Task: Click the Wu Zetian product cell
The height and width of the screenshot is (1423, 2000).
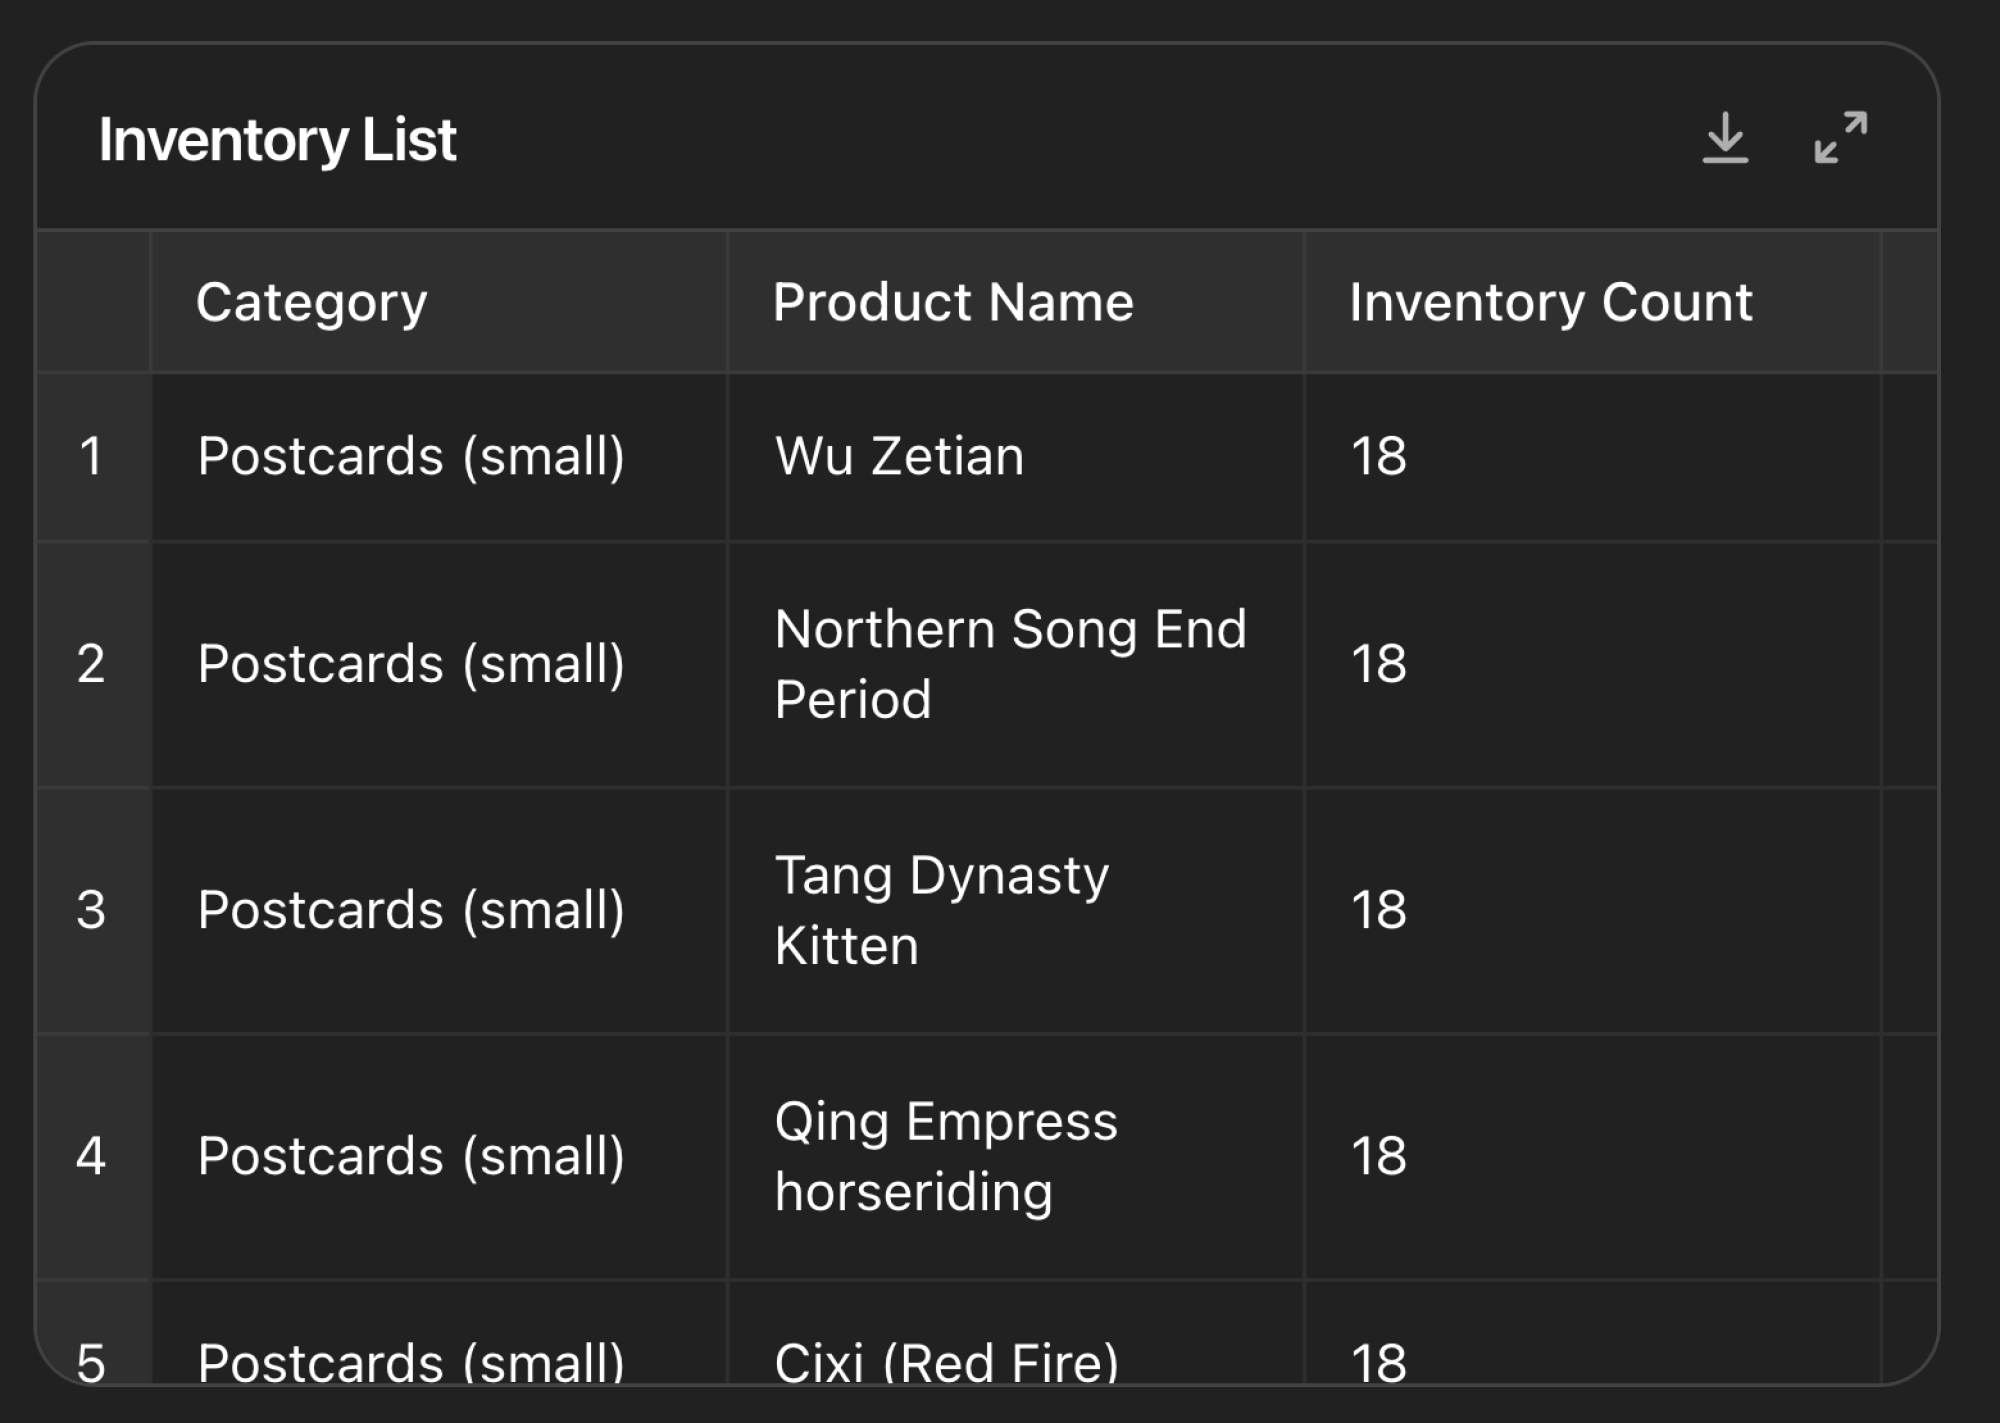Action: point(1016,457)
